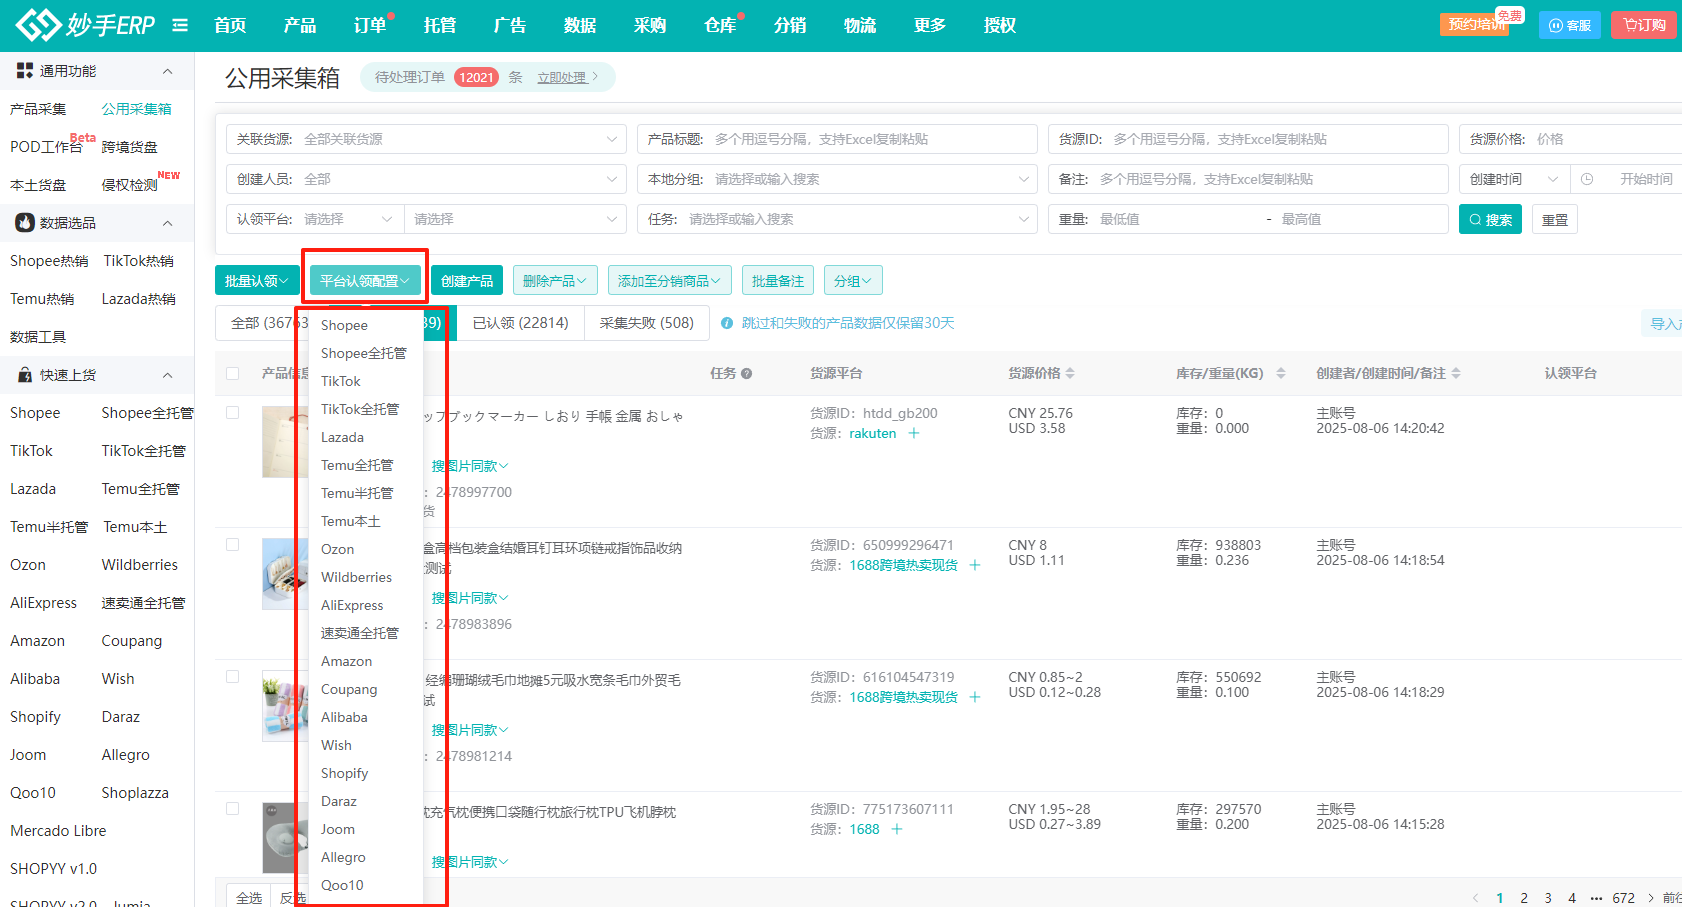The height and width of the screenshot is (907, 1682).
Task: Click the 订购 shopping cart button
Action: click(x=1644, y=25)
